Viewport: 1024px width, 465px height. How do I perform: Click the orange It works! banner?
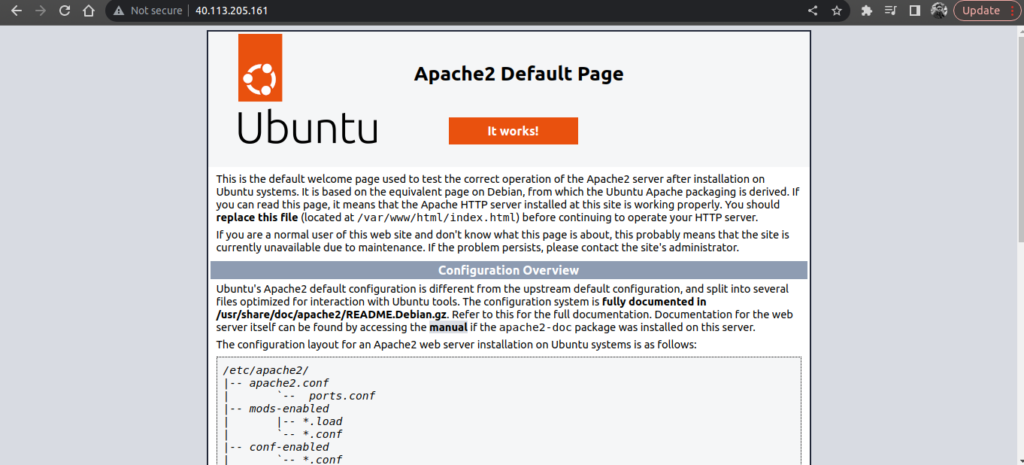coord(513,131)
